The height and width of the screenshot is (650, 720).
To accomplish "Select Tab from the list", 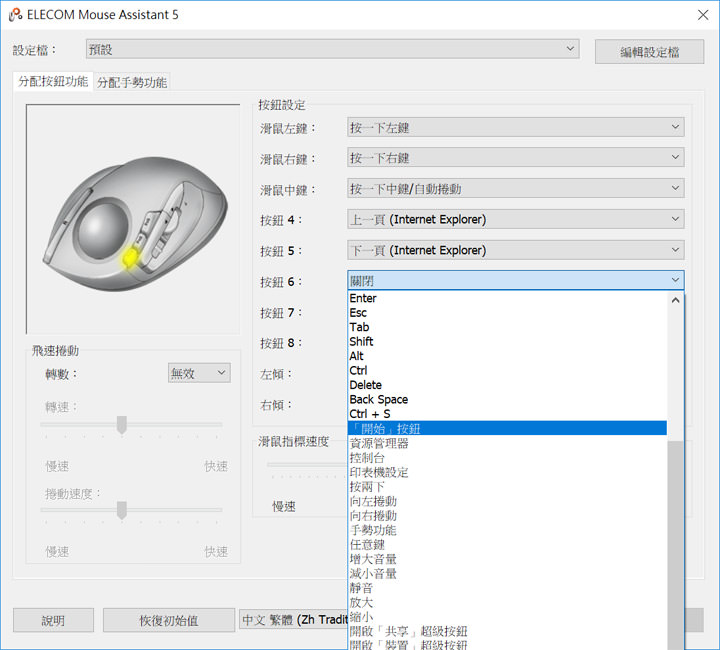I will [507, 327].
